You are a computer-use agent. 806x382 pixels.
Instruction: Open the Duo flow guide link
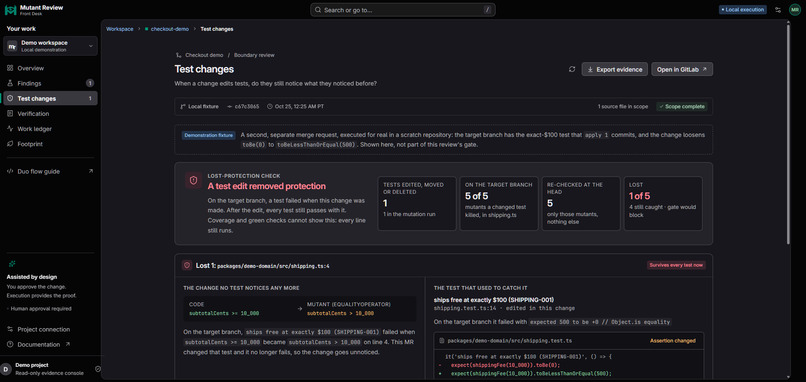click(50, 171)
